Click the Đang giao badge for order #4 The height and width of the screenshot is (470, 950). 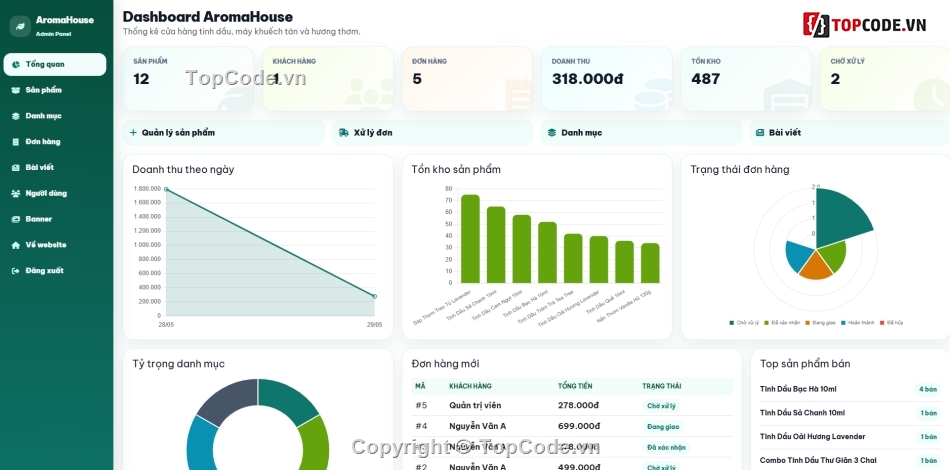[663, 427]
